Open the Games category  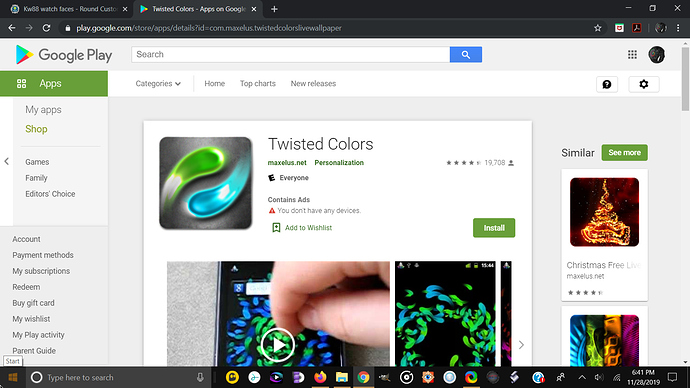tap(37, 162)
